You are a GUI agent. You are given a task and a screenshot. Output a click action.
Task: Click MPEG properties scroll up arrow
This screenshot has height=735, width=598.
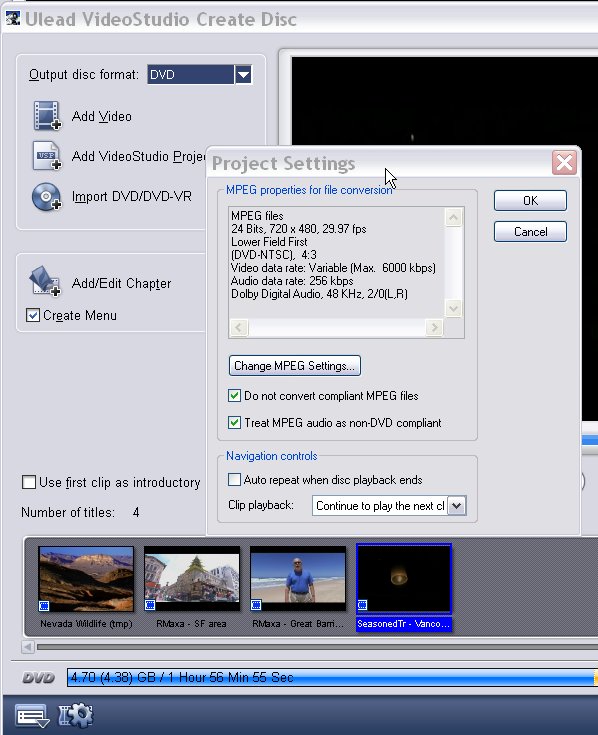[454, 217]
